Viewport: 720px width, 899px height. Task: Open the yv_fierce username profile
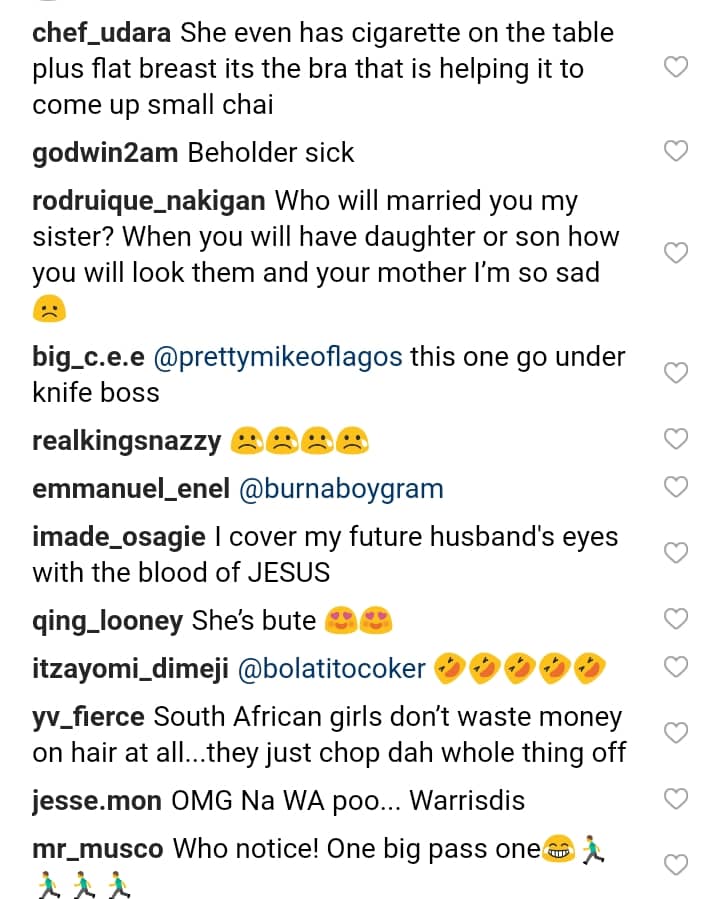[89, 717]
